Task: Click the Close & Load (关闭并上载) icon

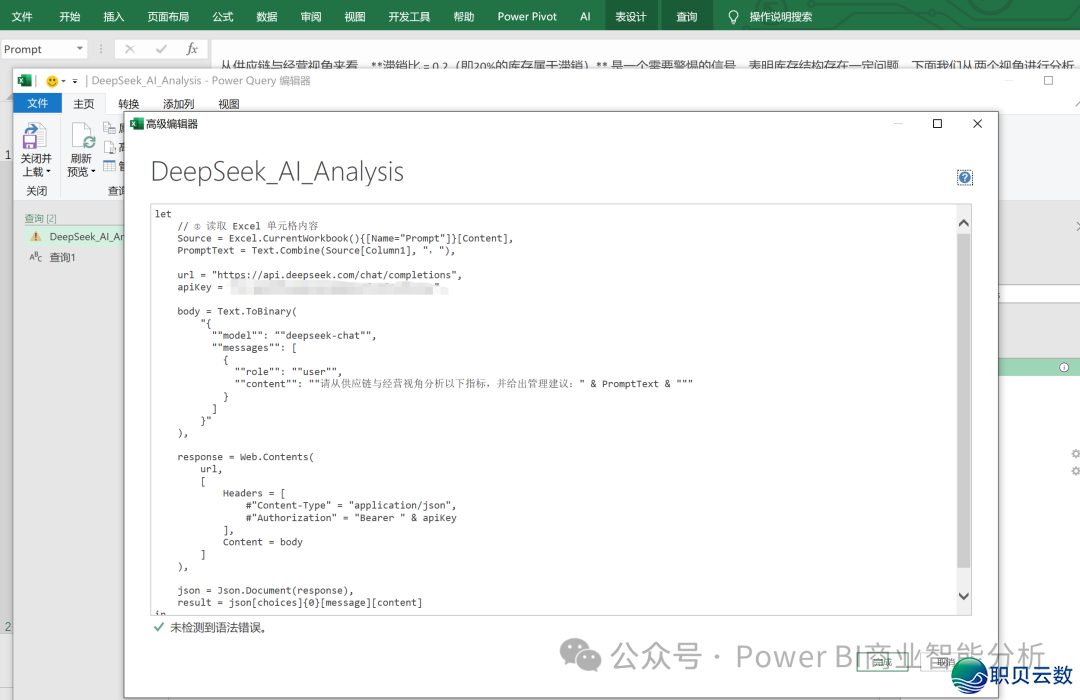Action: click(35, 136)
